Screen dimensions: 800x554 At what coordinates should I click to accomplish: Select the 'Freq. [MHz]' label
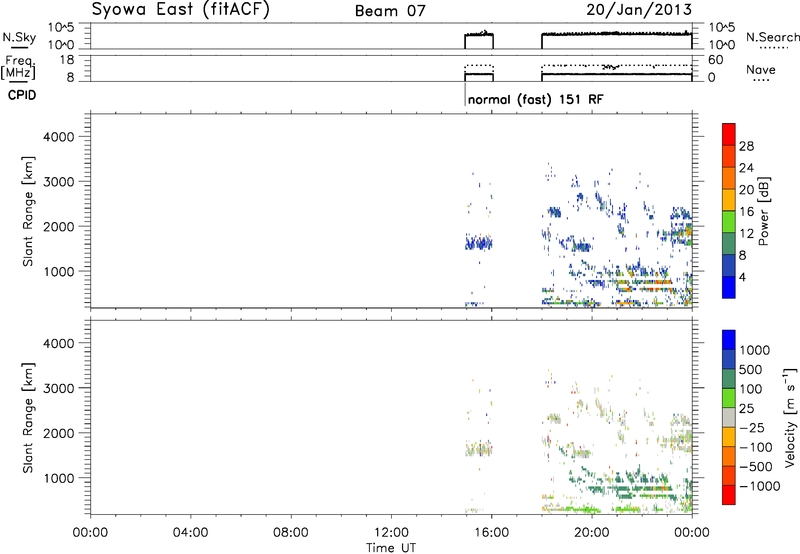(18, 67)
